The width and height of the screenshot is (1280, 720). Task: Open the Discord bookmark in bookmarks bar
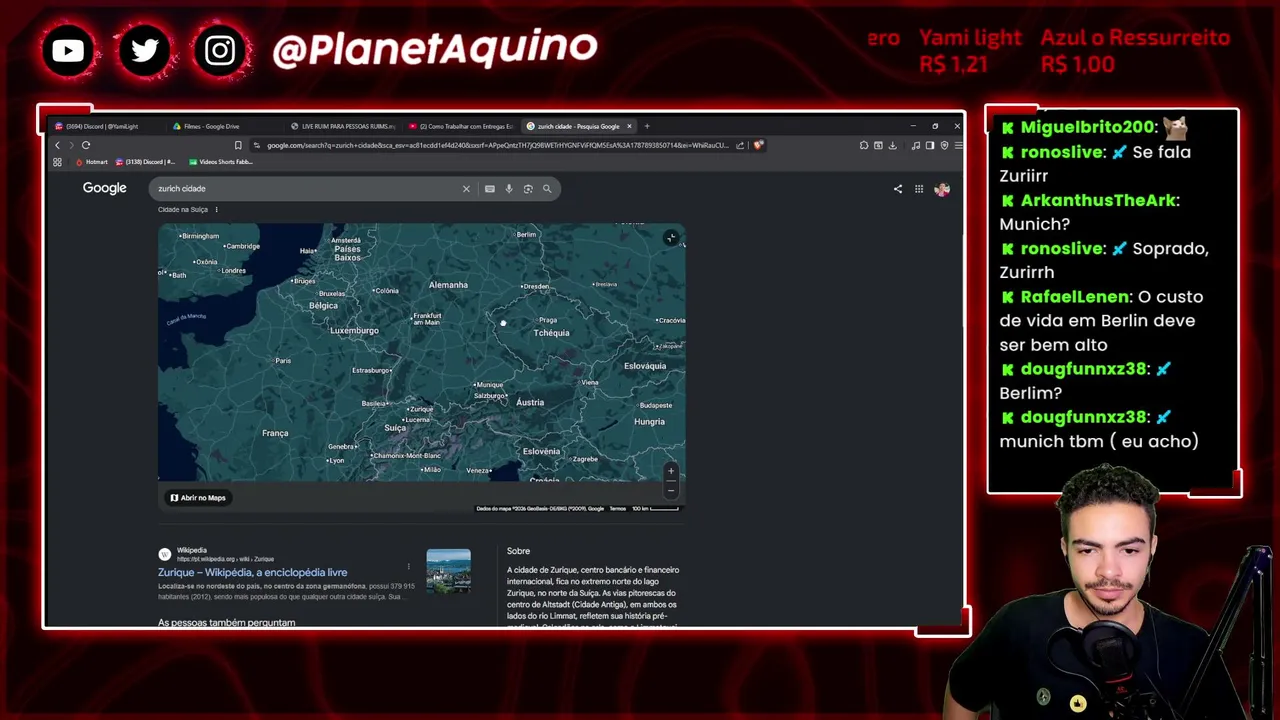coord(146,162)
